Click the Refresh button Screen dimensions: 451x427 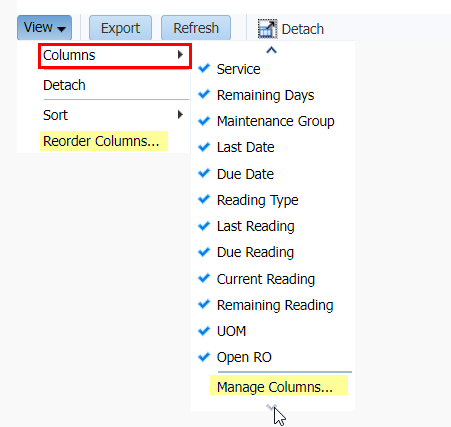click(196, 28)
